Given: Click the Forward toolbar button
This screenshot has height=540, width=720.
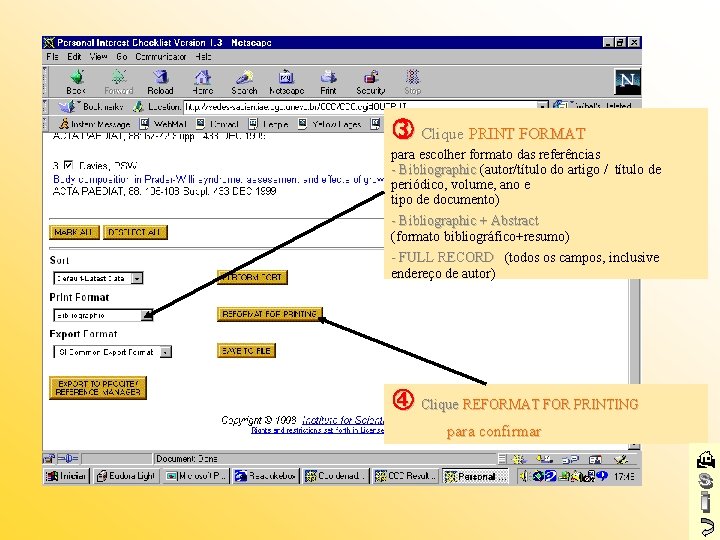Looking at the screenshot, I should tap(118, 82).
